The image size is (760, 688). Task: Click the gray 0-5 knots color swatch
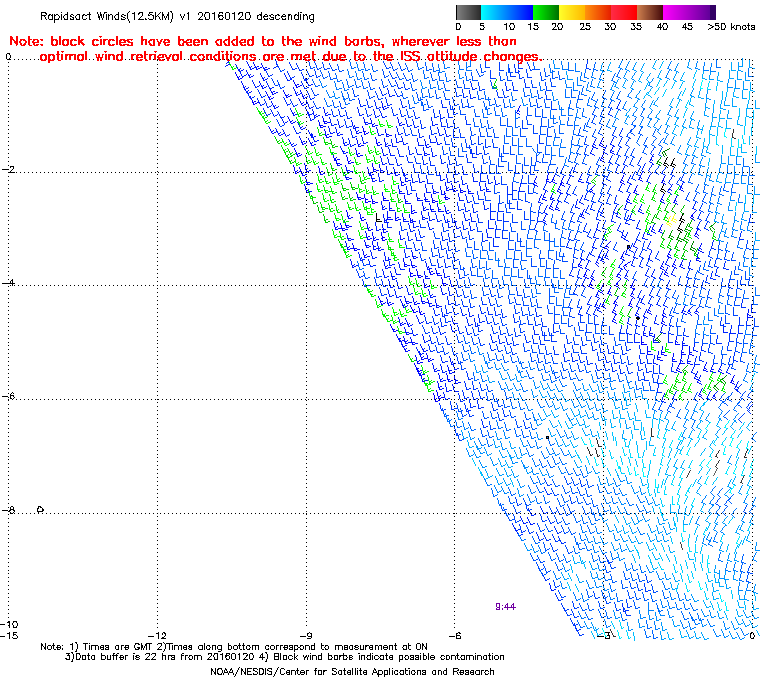(468, 12)
